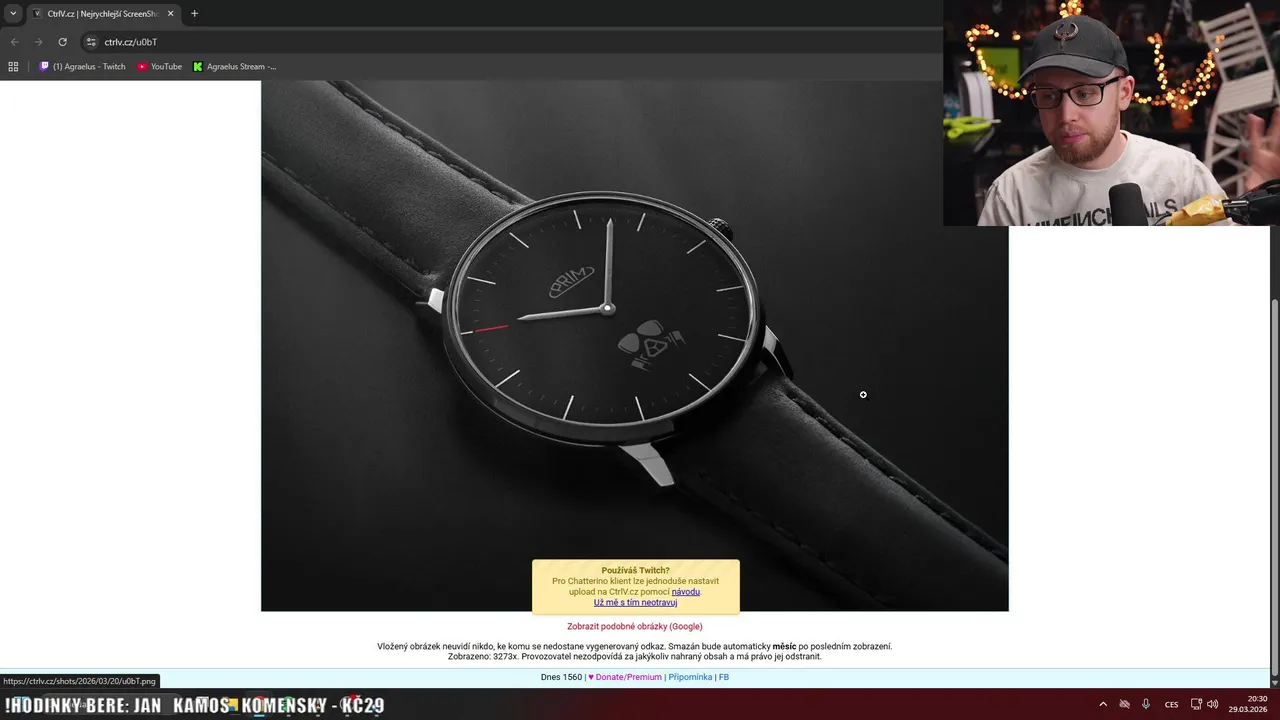Dismiss popup via 'Už mě s tím neotravuj'
This screenshot has width=1280, height=720.
point(635,603)
